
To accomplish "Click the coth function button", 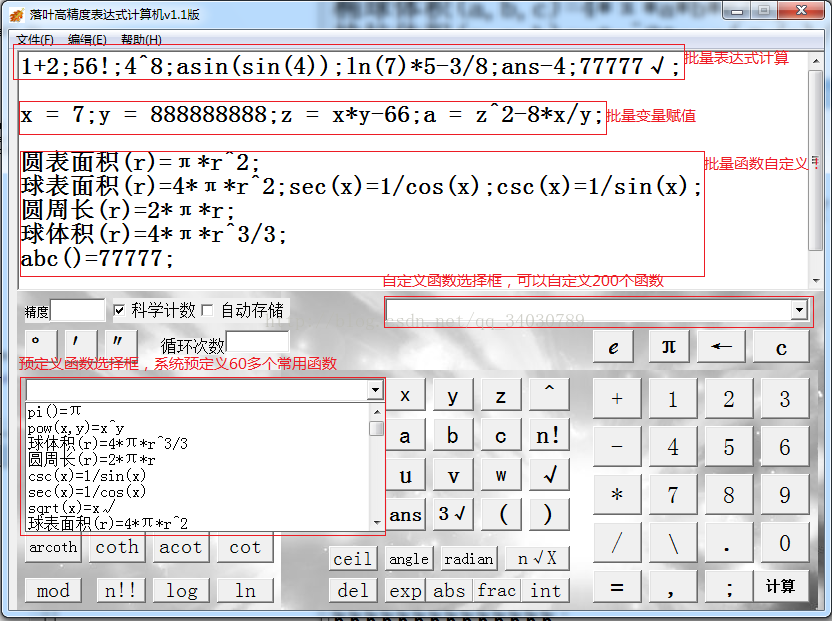I will pos(117,547).
